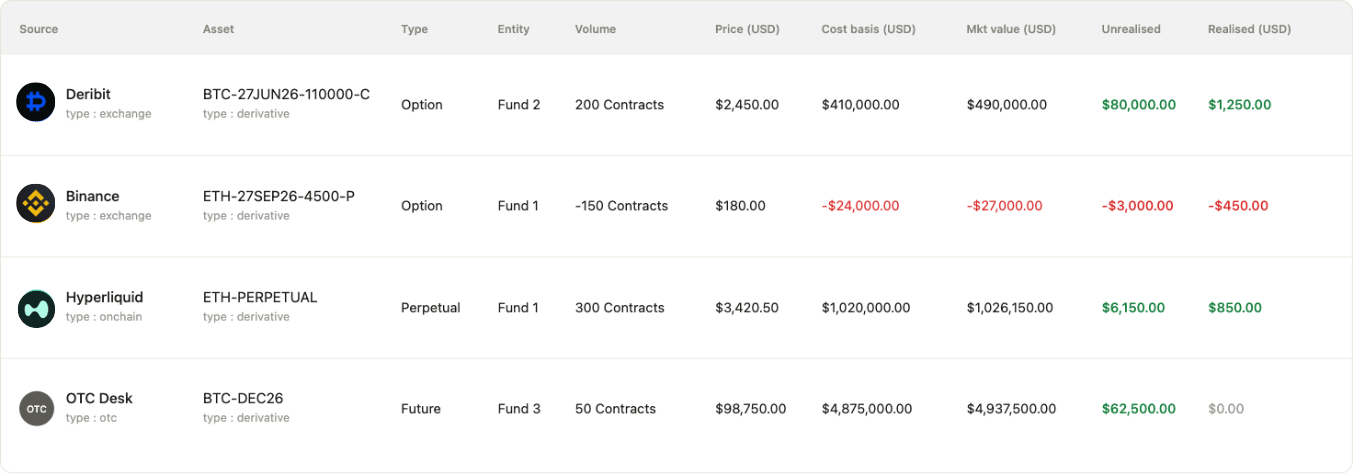Click the $80,000.00 unrealised value
Viewport: 1353px width, 475px height.
click(x=1139, y=104)
